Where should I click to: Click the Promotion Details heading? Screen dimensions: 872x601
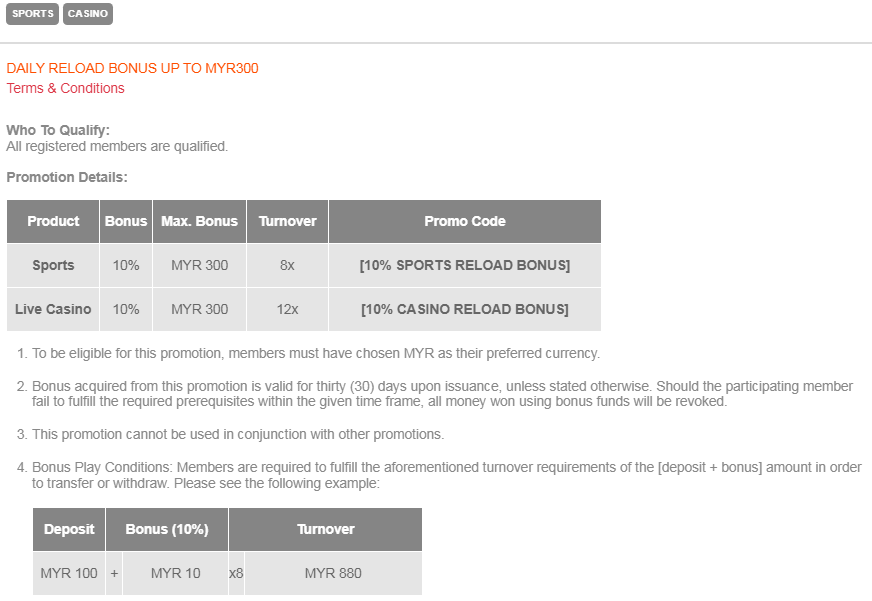(67, 177)
